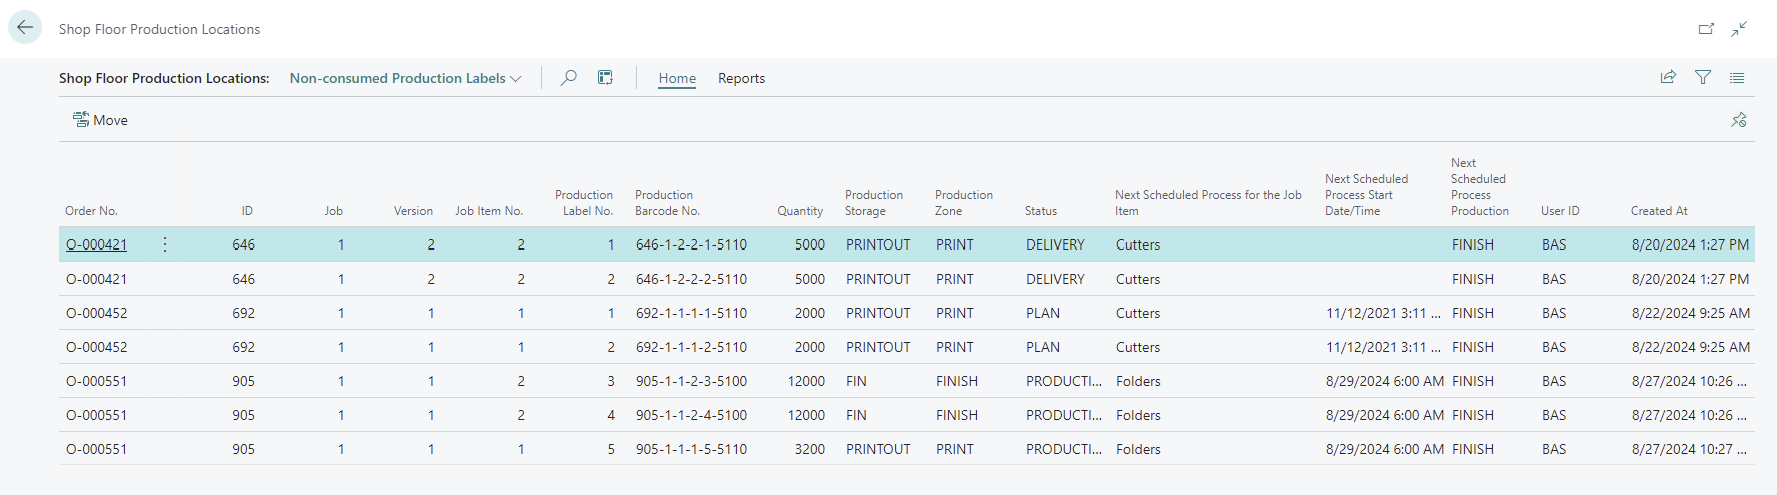Click the ID column header
The image size is (1777, 495).
click(x=247, y=211)
